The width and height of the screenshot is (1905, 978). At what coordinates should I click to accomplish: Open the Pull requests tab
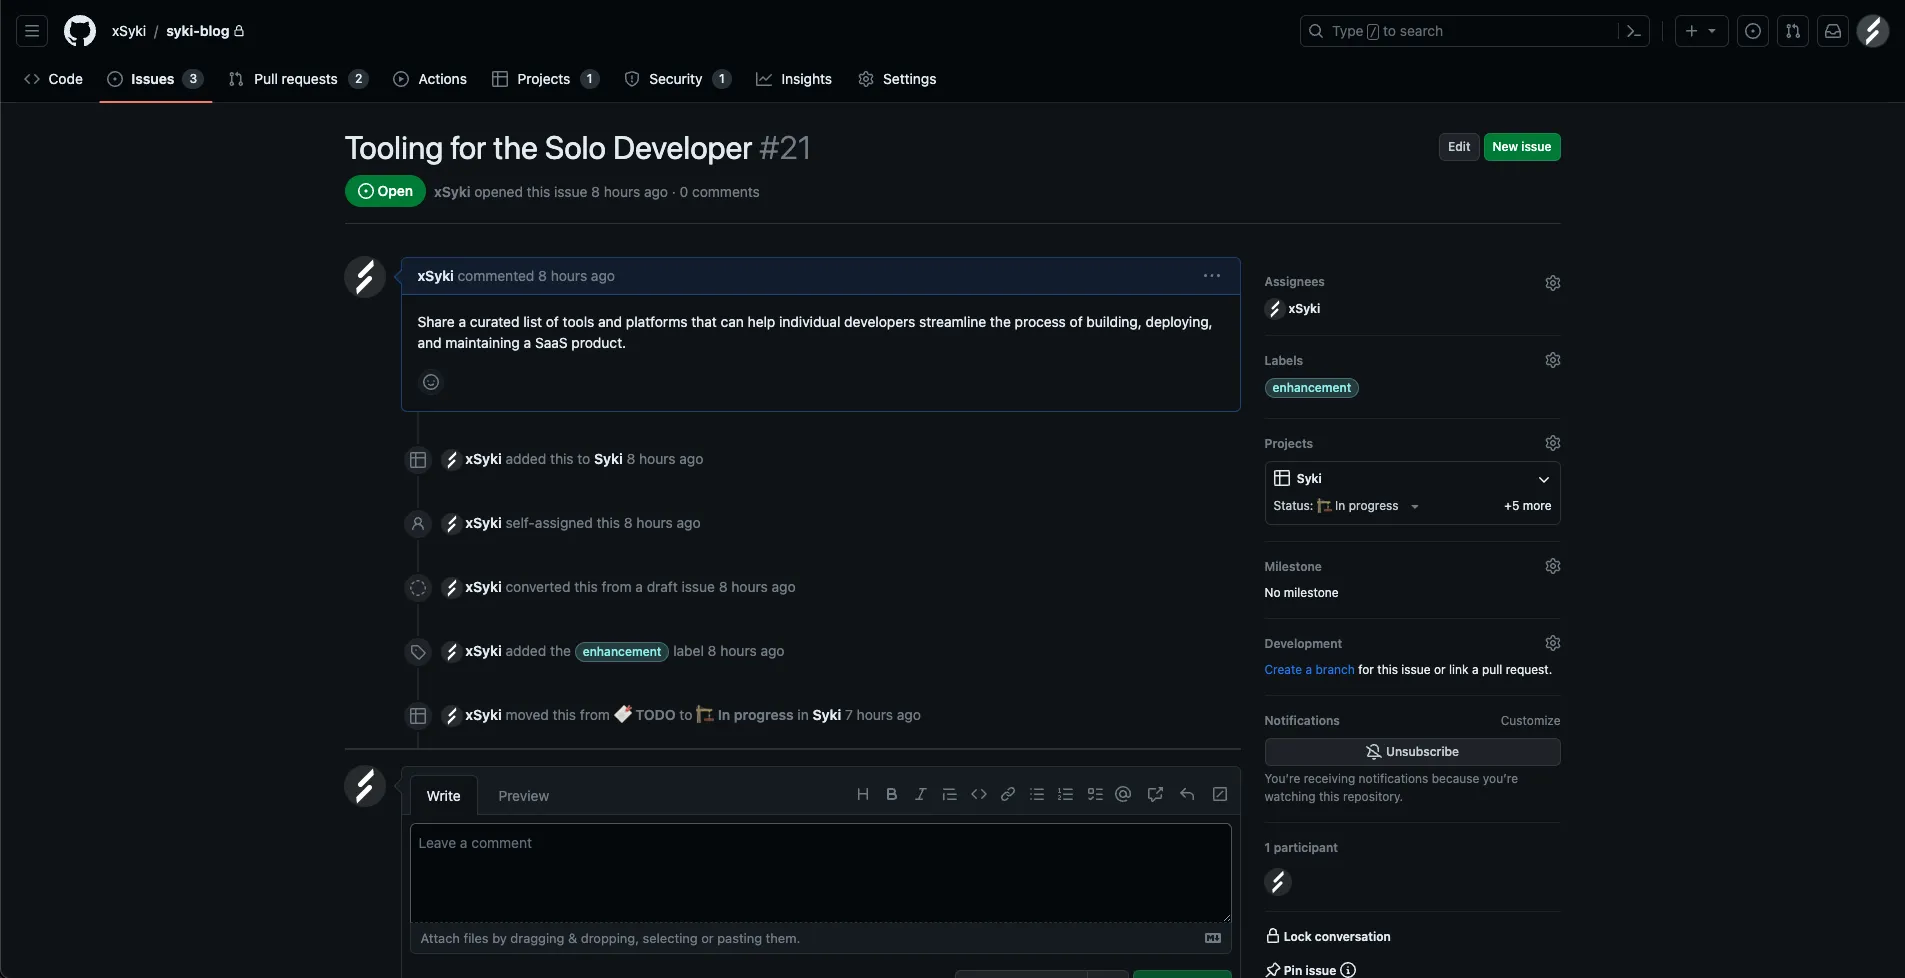coord(296,79)
